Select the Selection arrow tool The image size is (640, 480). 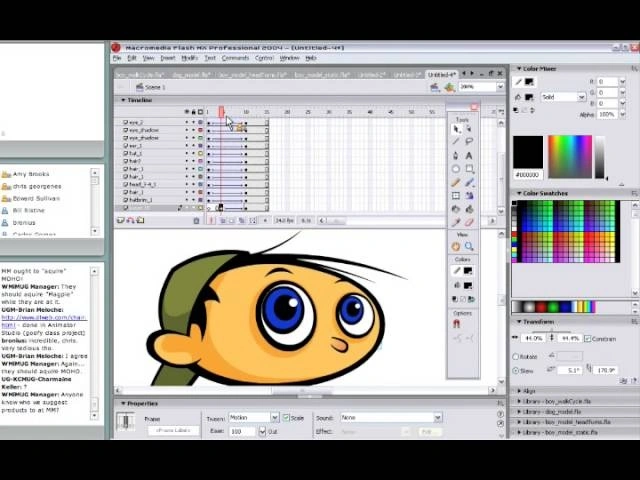pos(456,129)
